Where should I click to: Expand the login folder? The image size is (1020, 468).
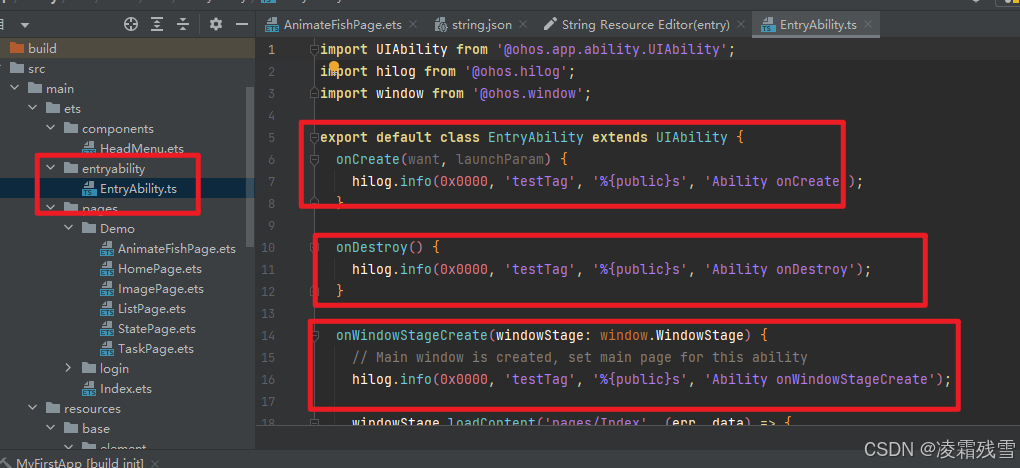[x=69, y=368]
